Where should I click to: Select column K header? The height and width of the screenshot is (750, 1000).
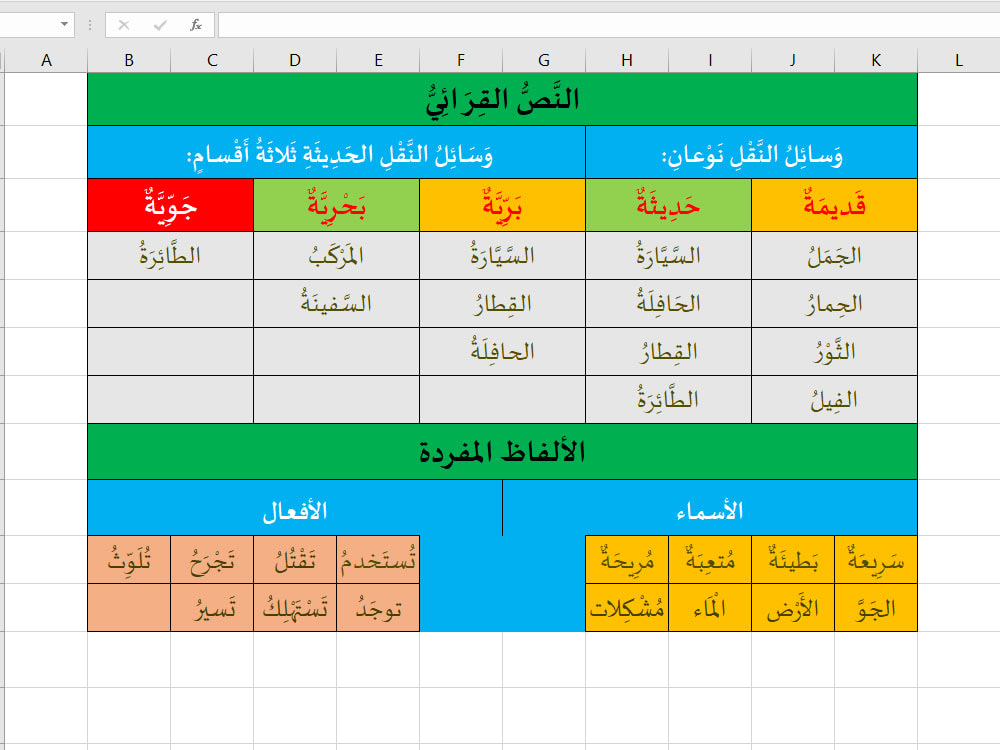(876, 61)
